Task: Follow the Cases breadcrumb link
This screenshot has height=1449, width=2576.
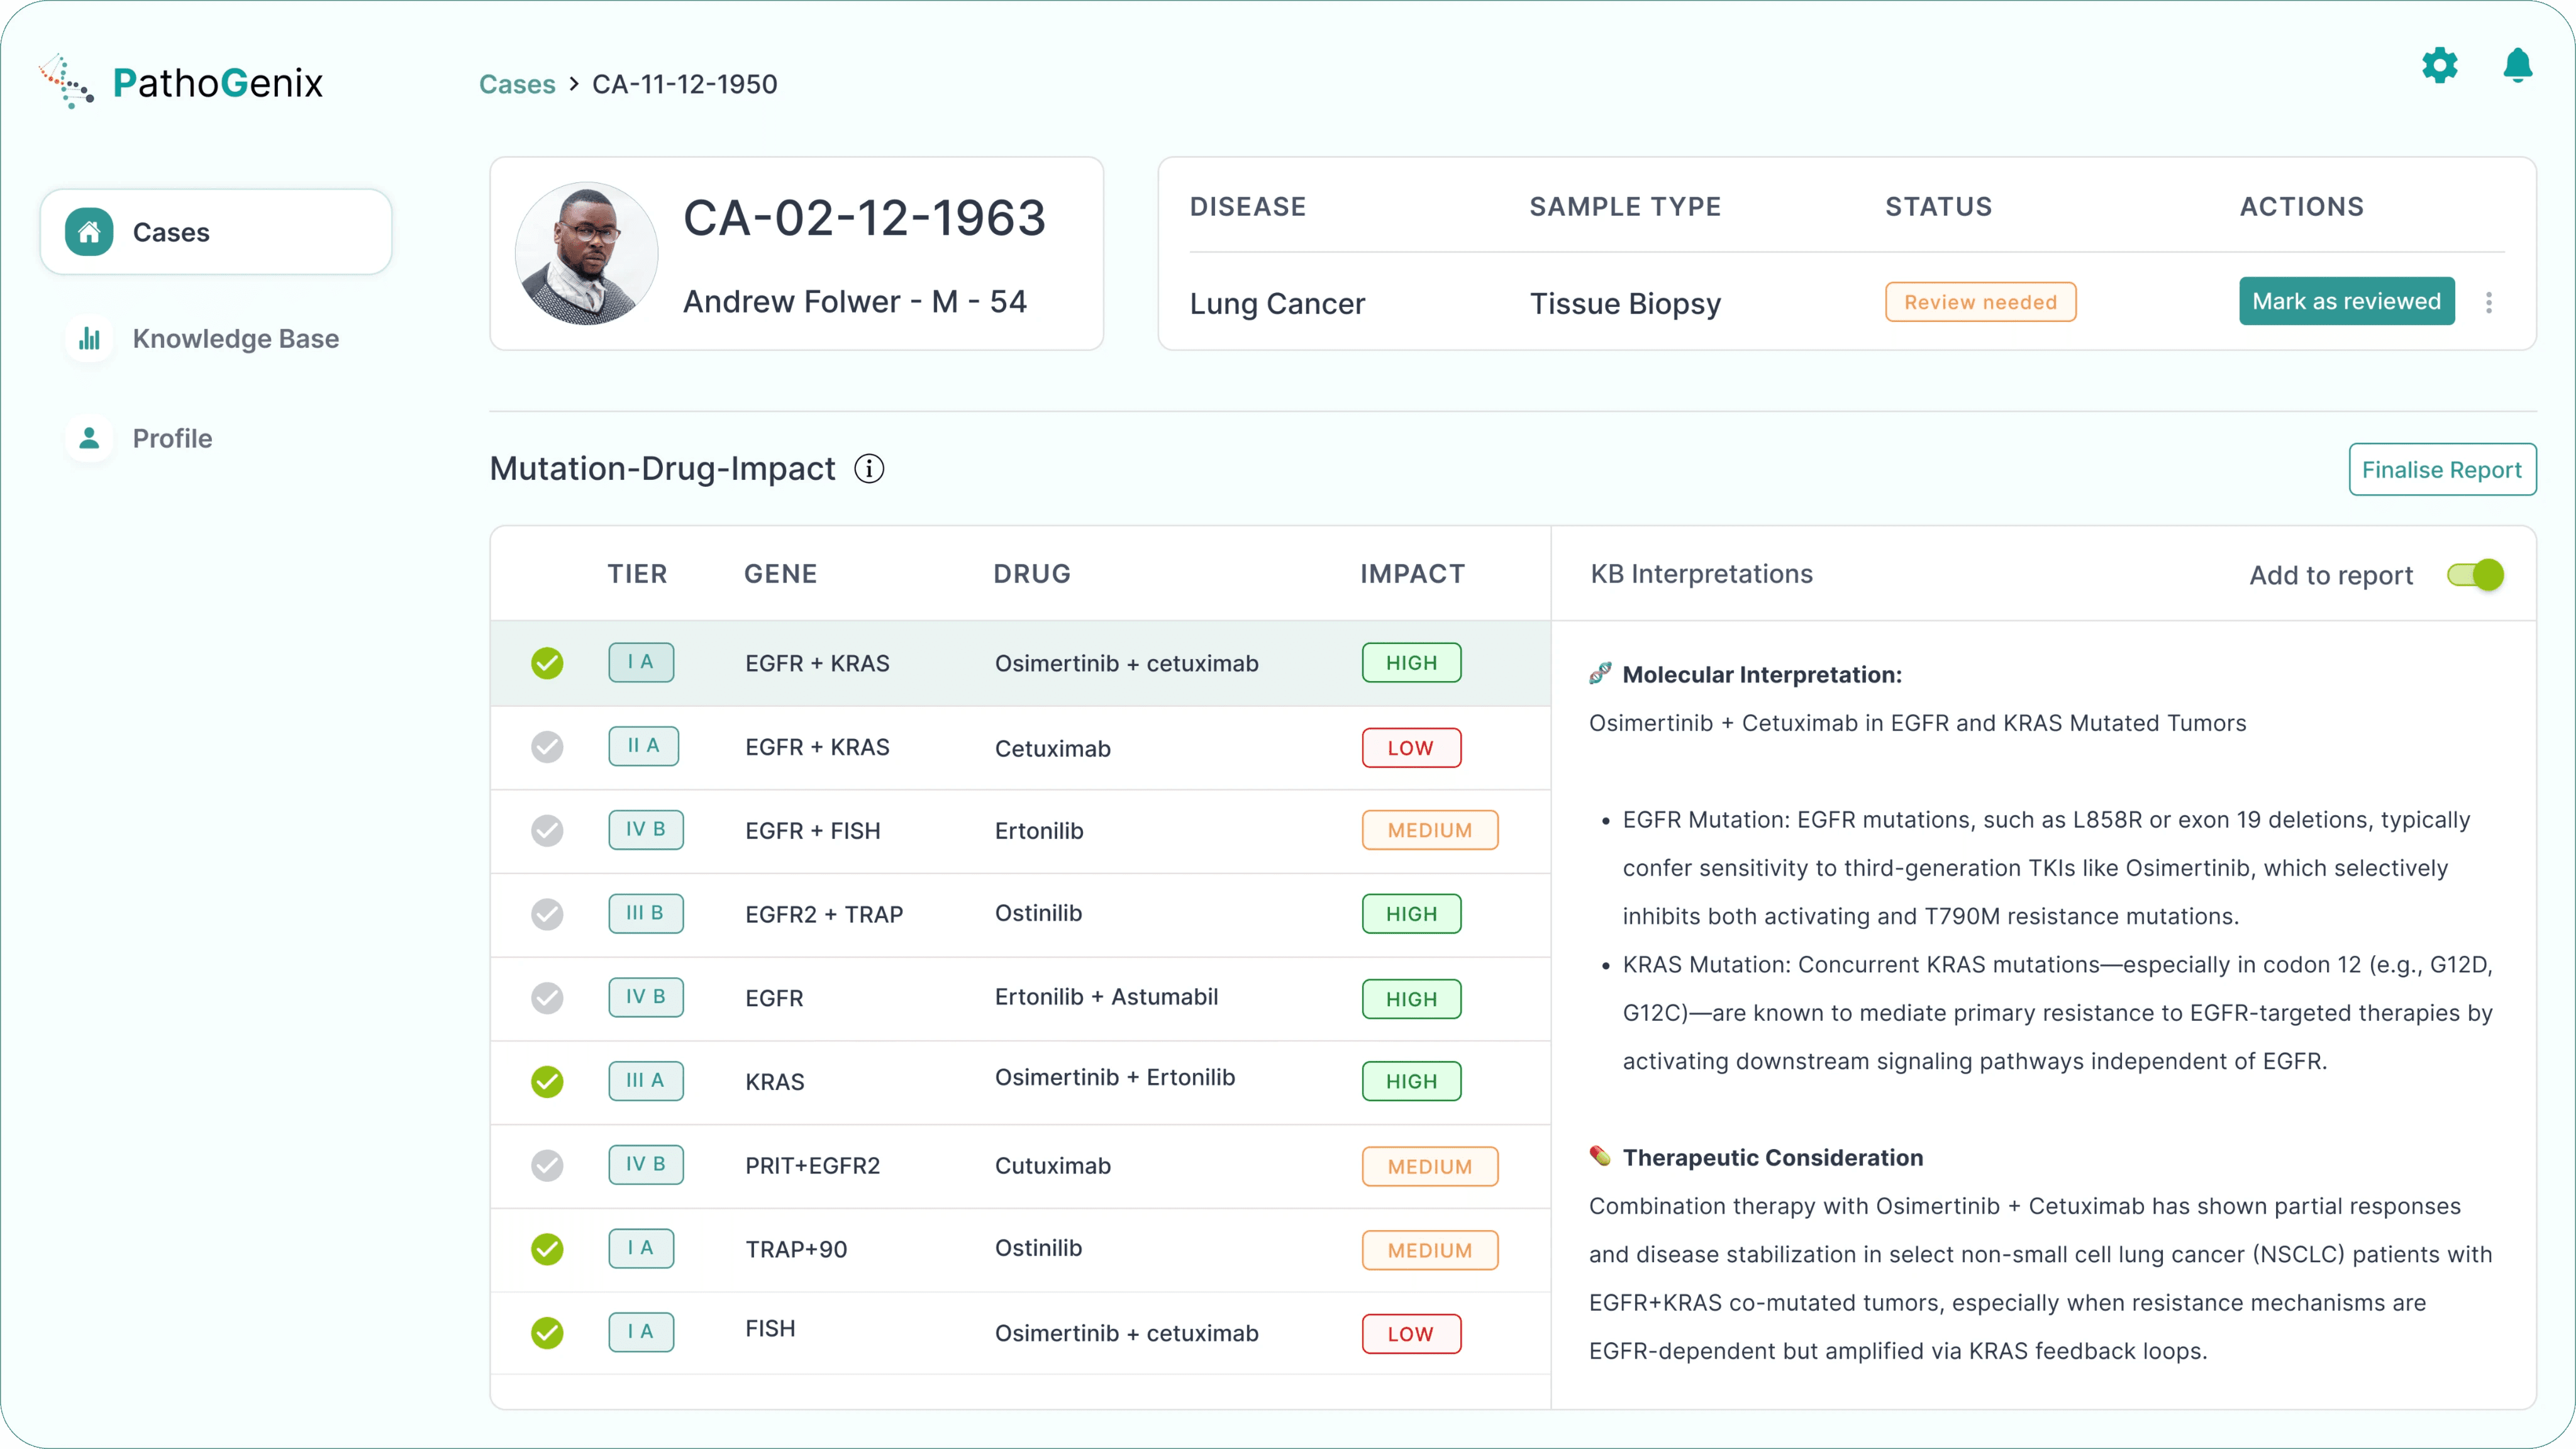Action: (517, 84)
